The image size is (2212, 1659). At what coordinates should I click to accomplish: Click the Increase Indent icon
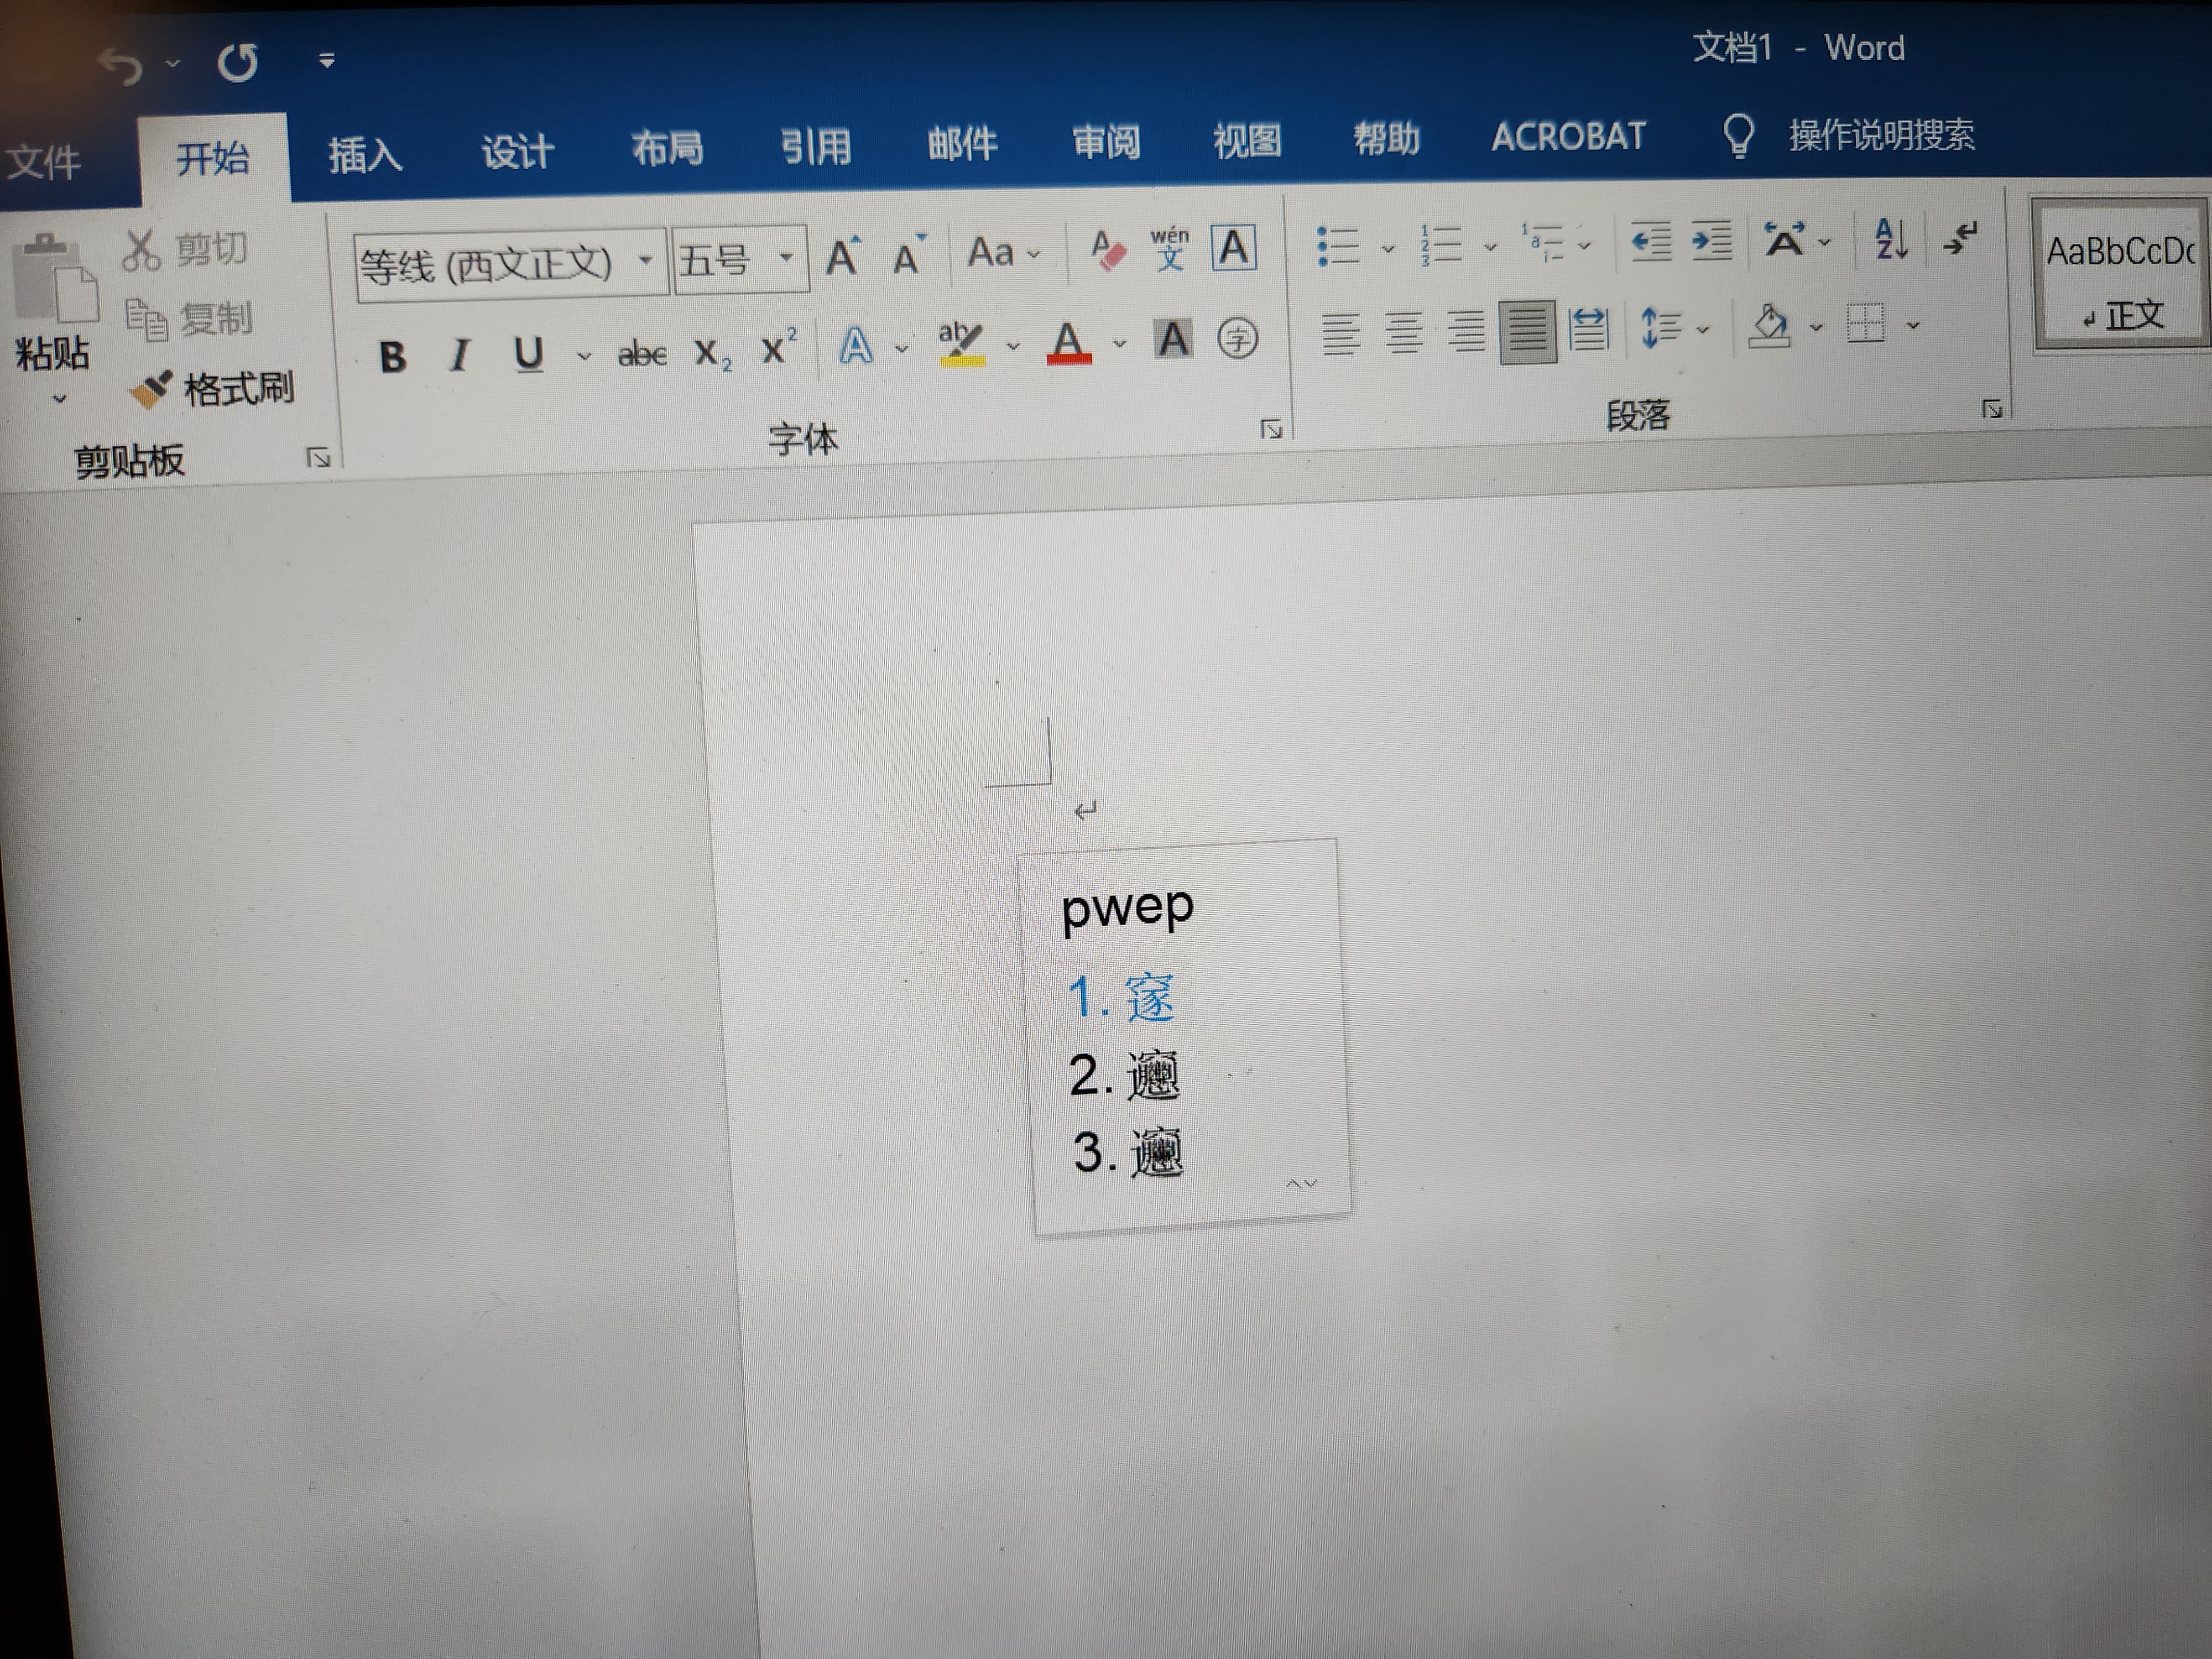point(1711,241)
